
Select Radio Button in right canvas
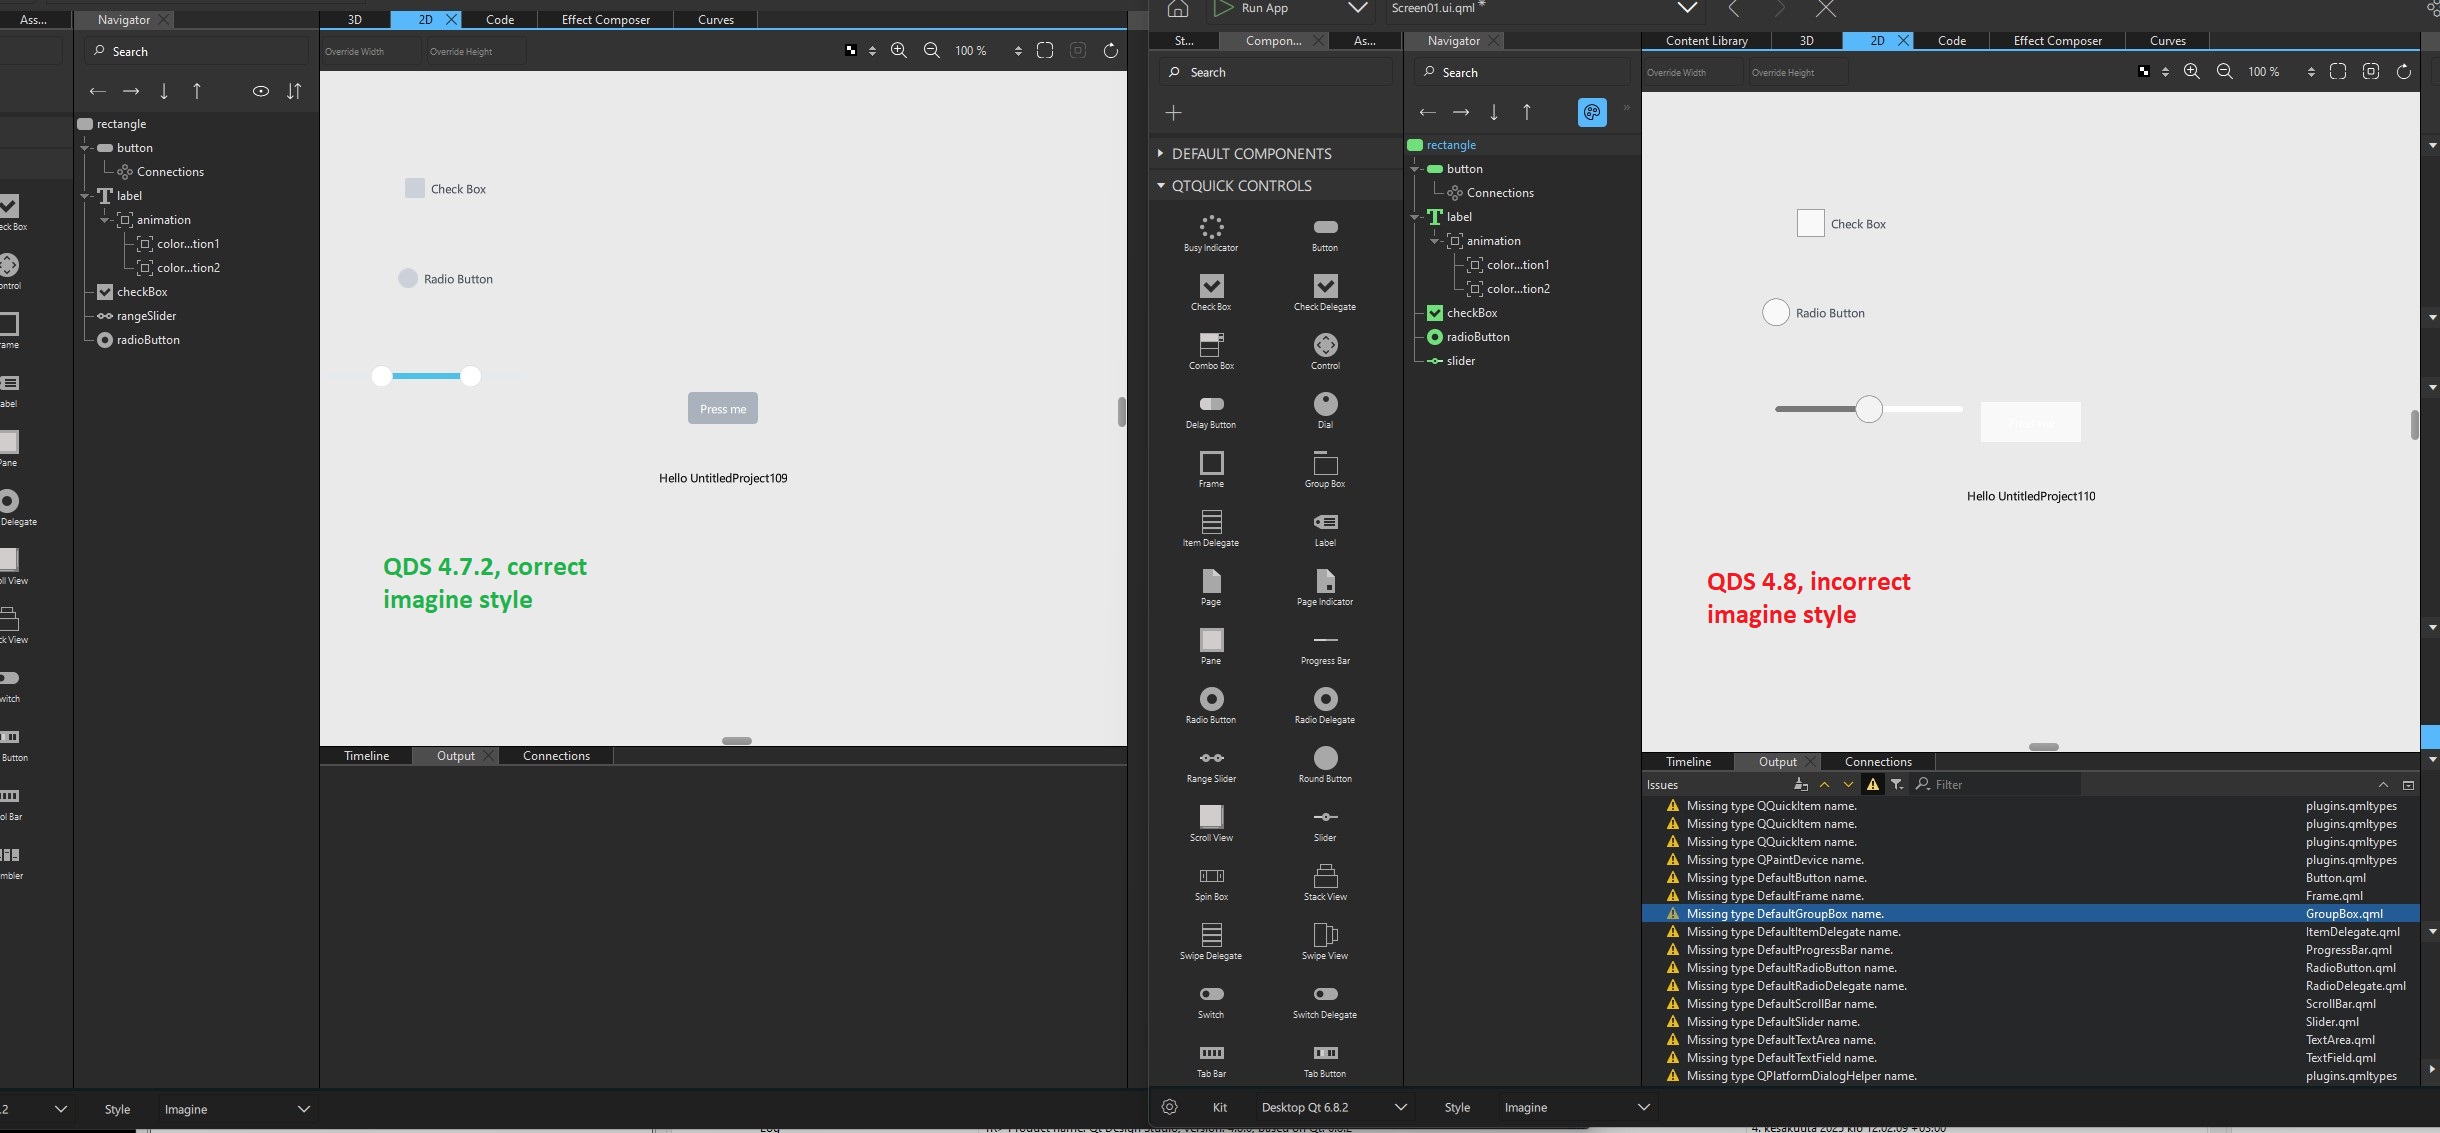1776,312
